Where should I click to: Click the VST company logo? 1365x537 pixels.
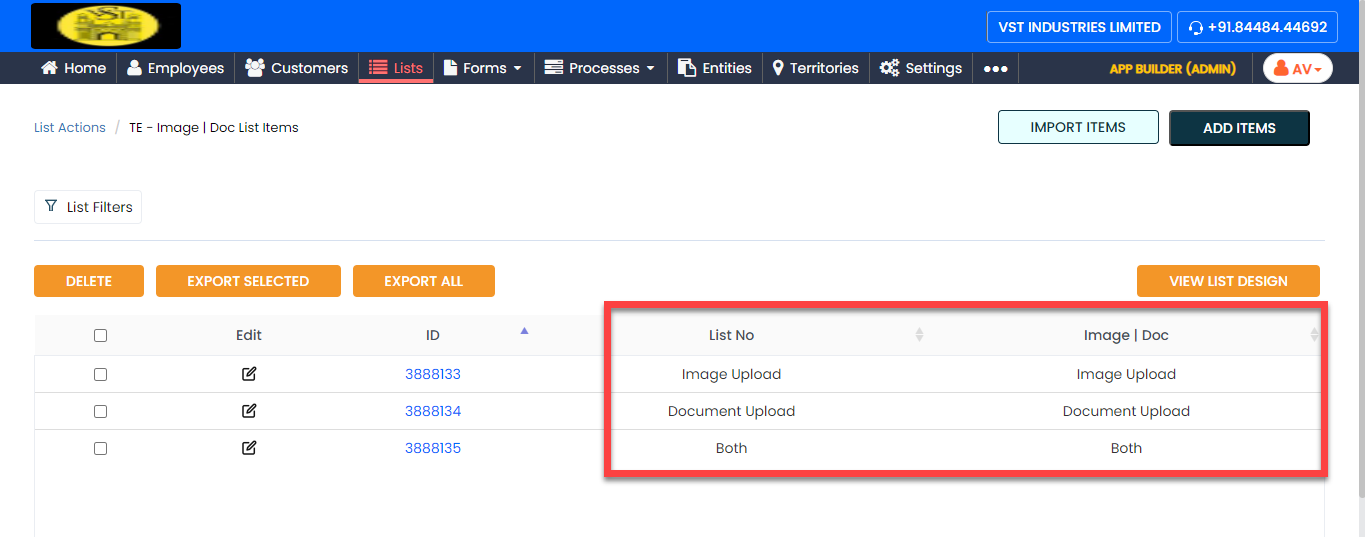[x=106, y=26]
